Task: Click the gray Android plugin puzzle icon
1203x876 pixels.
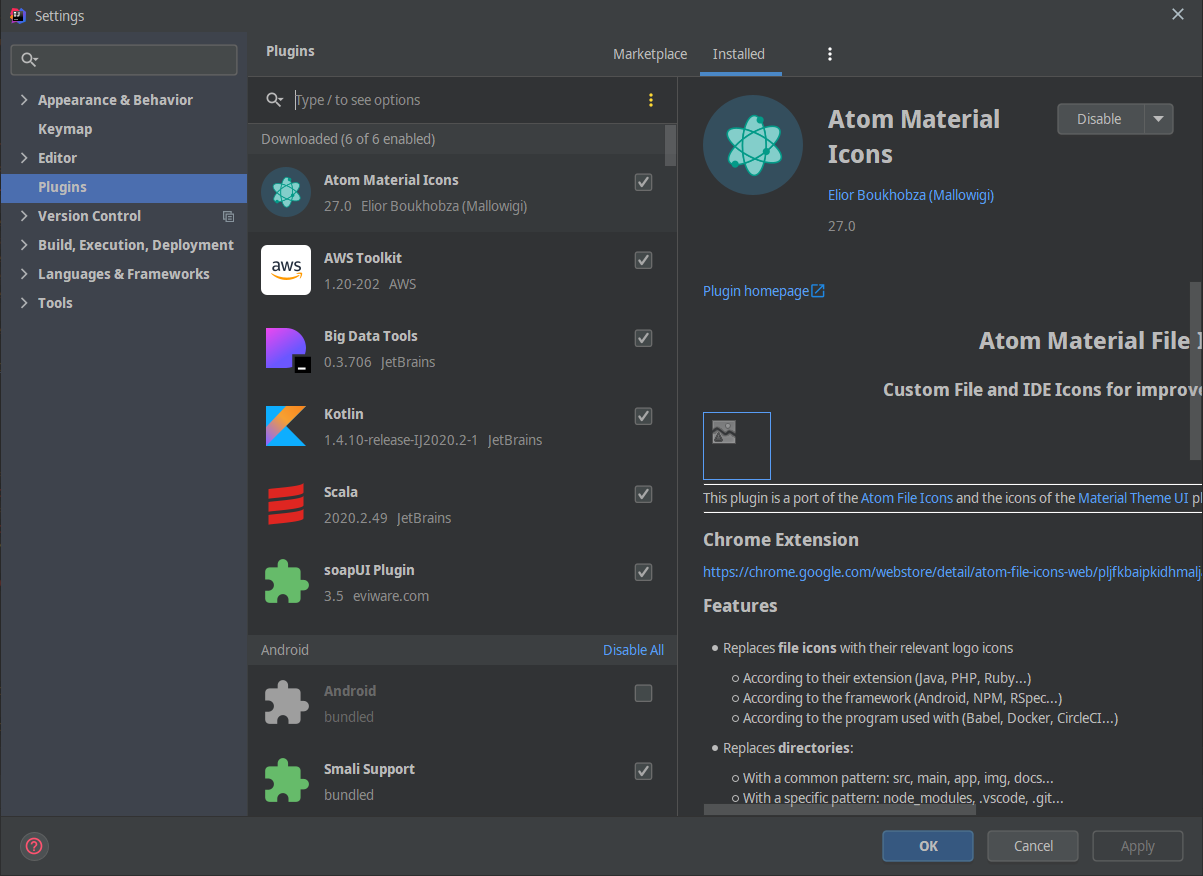Action: coord(286,703)
